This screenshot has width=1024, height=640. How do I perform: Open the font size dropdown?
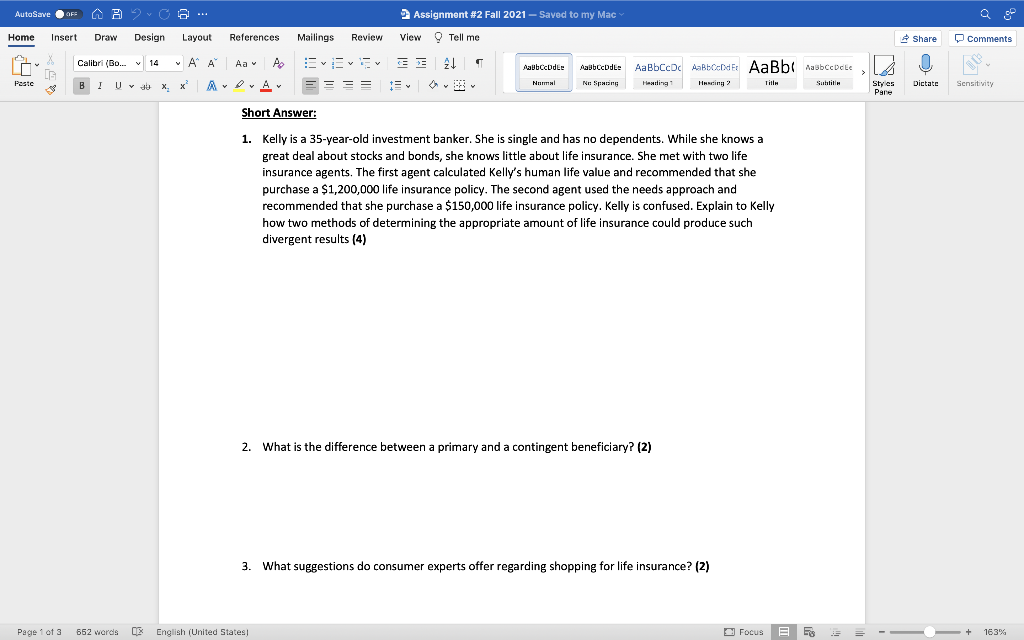(x=177, y=63)
